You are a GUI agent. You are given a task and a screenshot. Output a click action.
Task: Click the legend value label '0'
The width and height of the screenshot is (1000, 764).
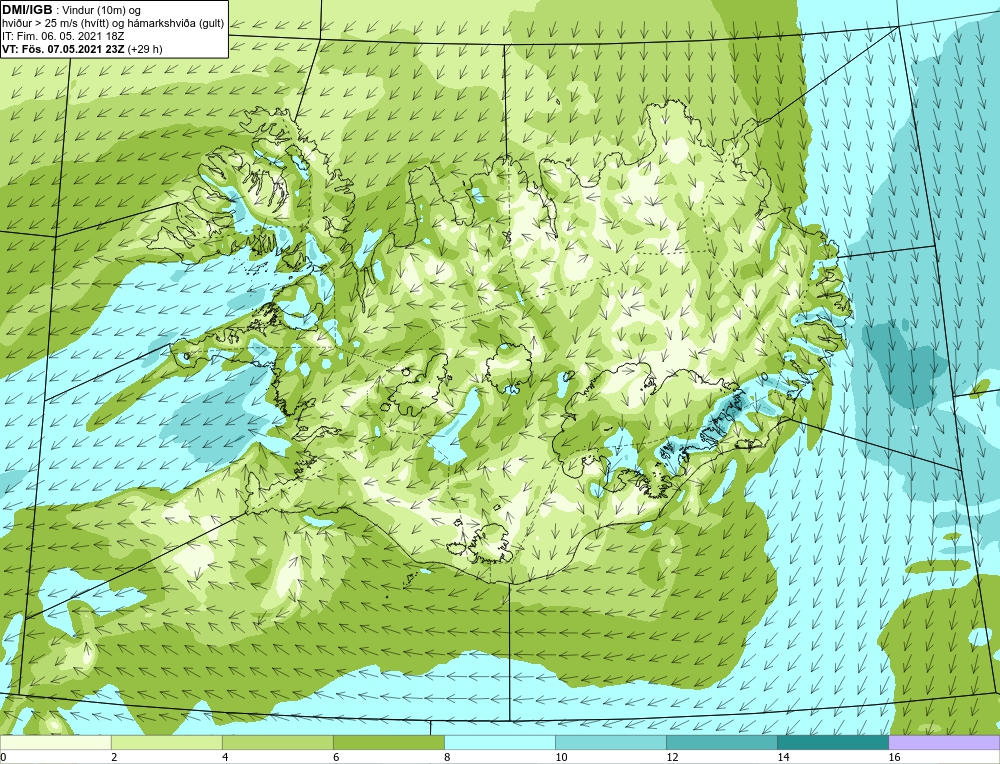[4, 757]
